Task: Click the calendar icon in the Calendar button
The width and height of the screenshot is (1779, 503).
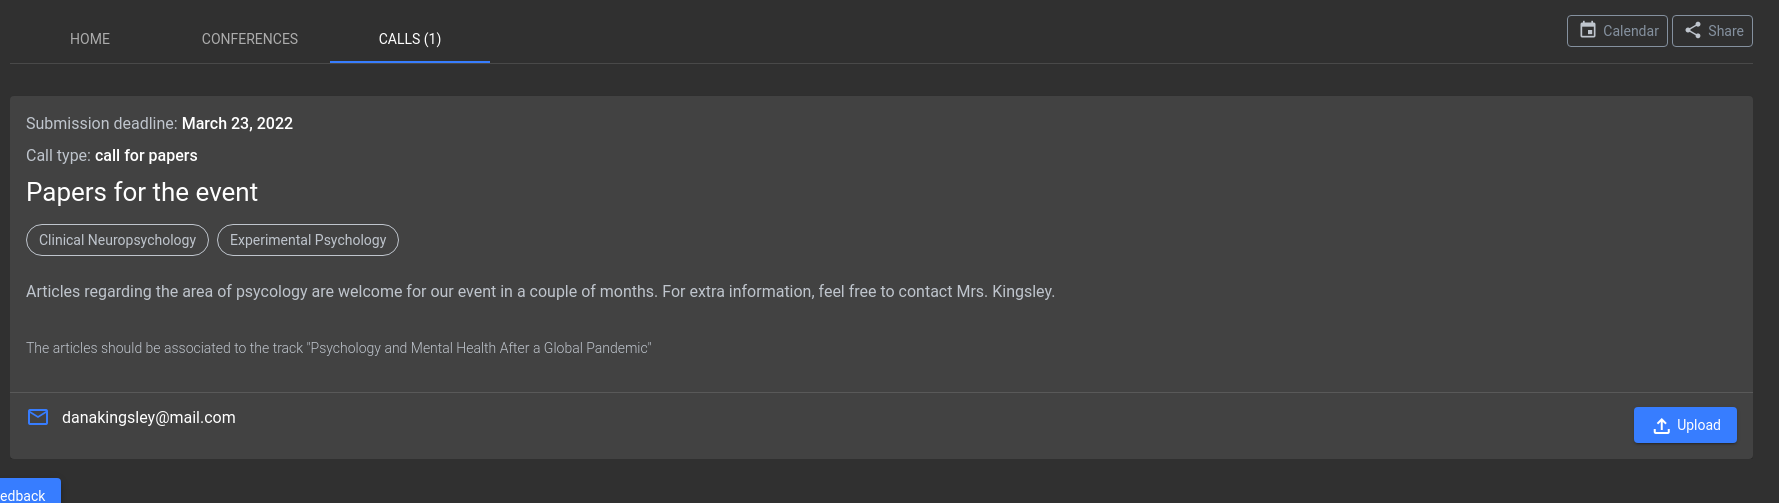Action: click(1588, 30)
